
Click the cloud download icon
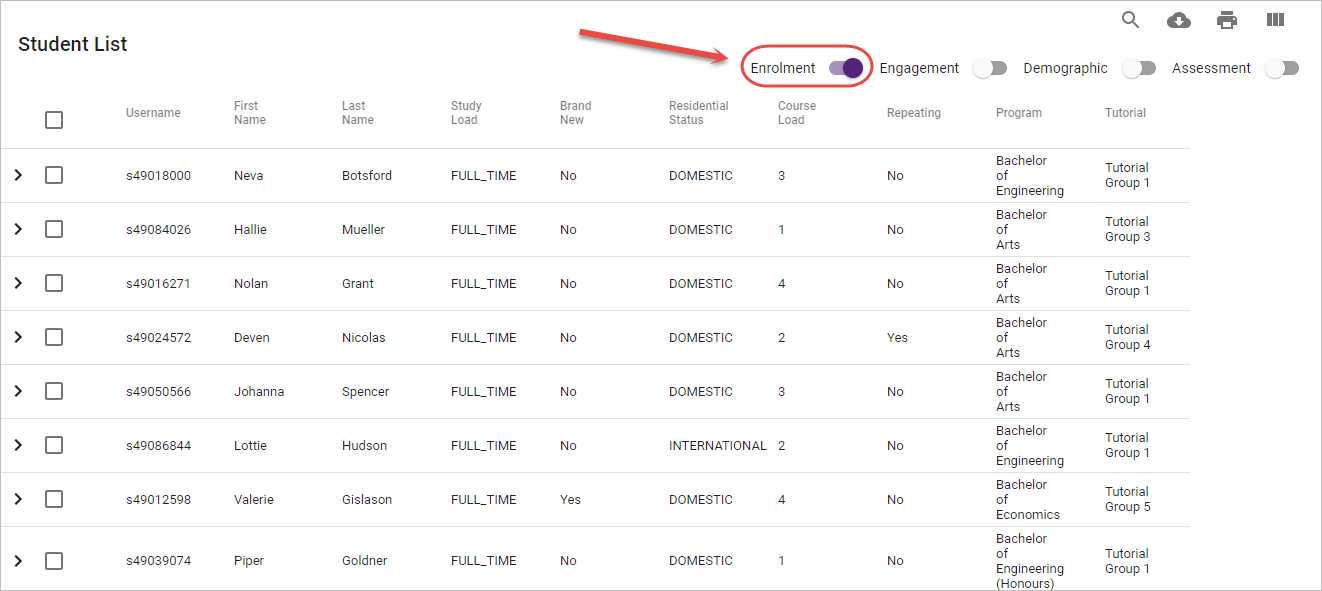pyautogui.click(x=1179, y=20)
